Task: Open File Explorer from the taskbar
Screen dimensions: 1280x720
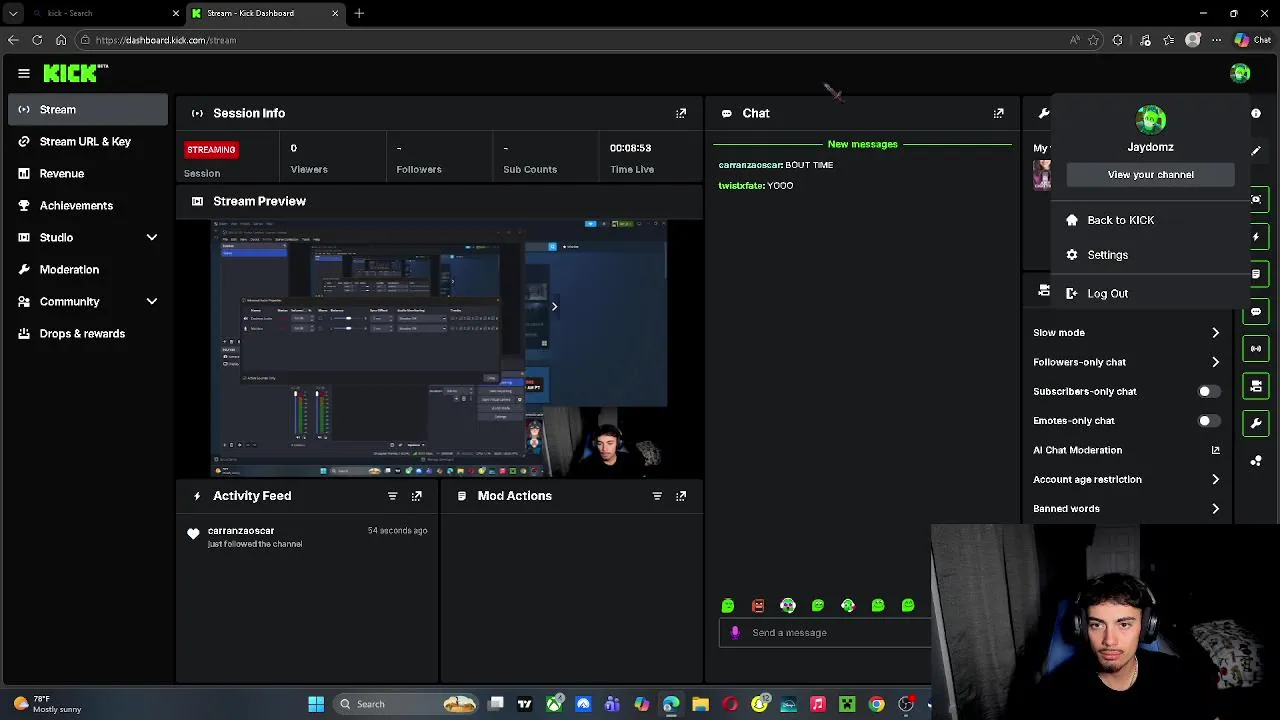Action: click(x=700, y=704)
